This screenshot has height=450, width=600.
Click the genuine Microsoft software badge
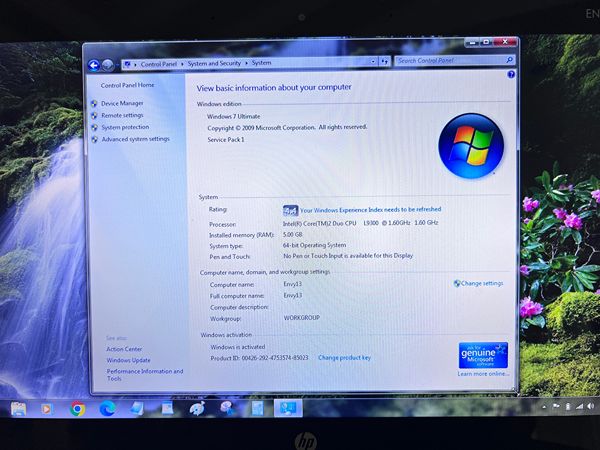[483, 355]
